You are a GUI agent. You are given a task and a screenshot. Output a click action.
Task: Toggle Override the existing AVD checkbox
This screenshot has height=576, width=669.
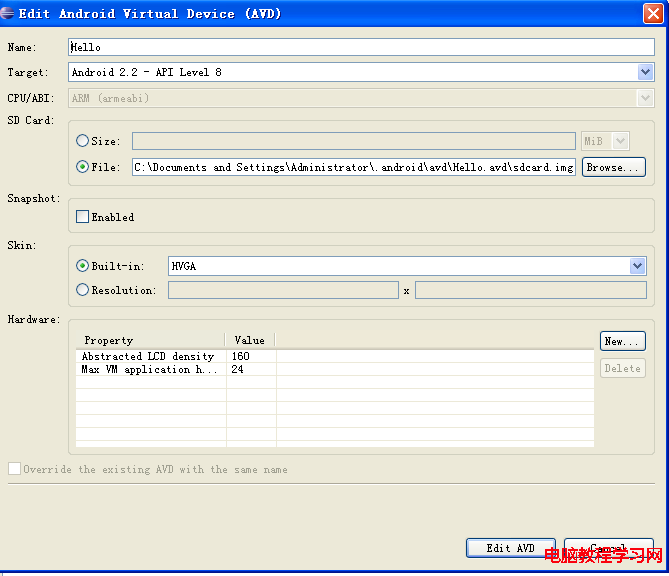click(15, 468)
